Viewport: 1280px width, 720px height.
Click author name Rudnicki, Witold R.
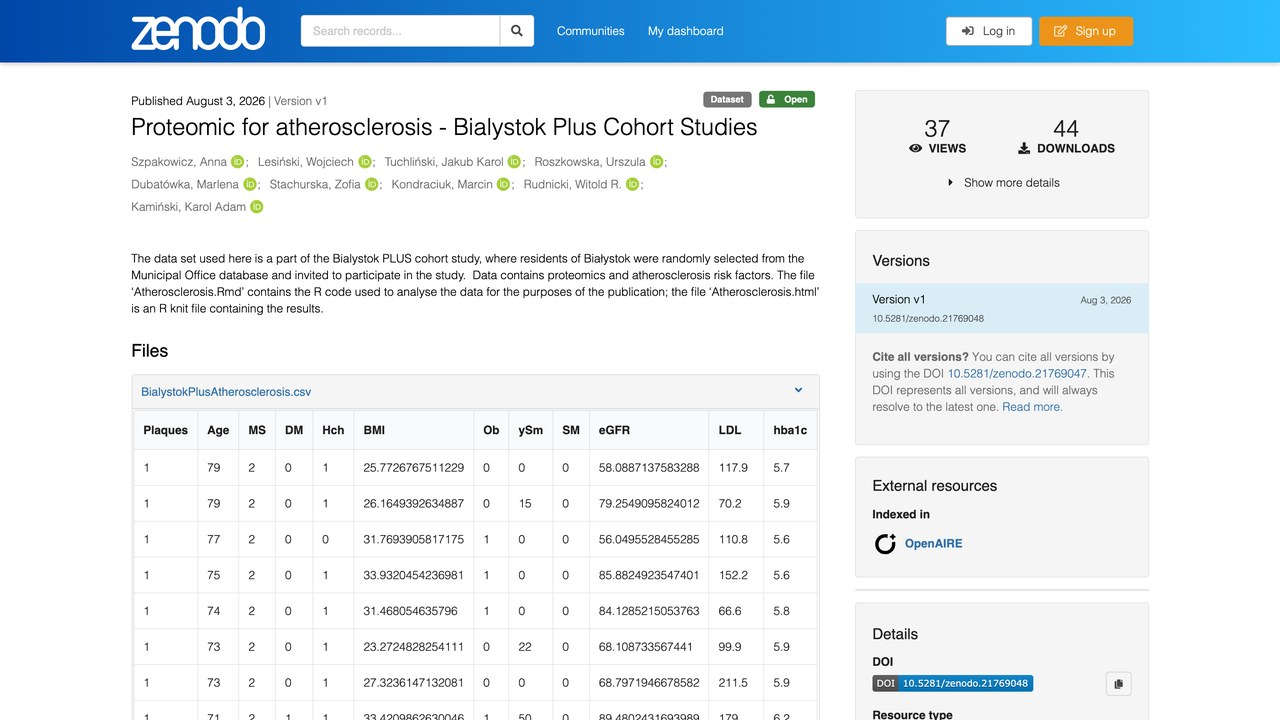point(573,185)
